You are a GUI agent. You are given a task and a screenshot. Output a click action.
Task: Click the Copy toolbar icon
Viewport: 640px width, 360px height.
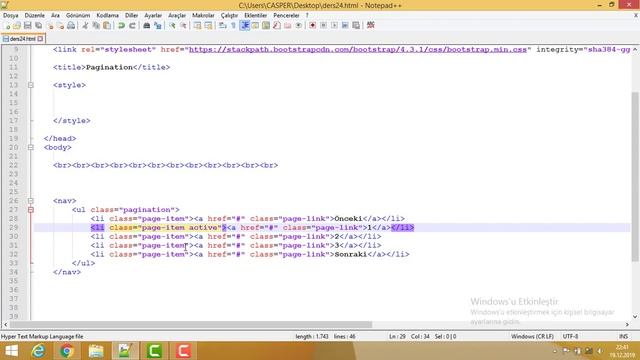pyautogui.click(x=96, y=25)
